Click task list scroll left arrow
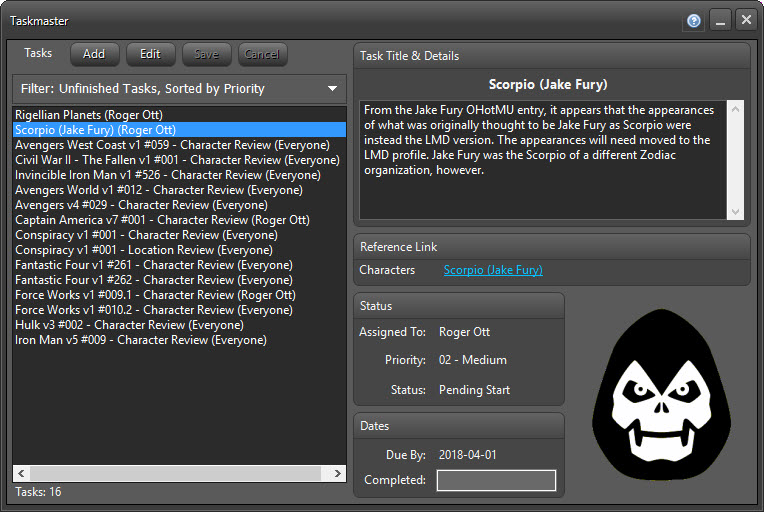764x512 pixels. 21,474
